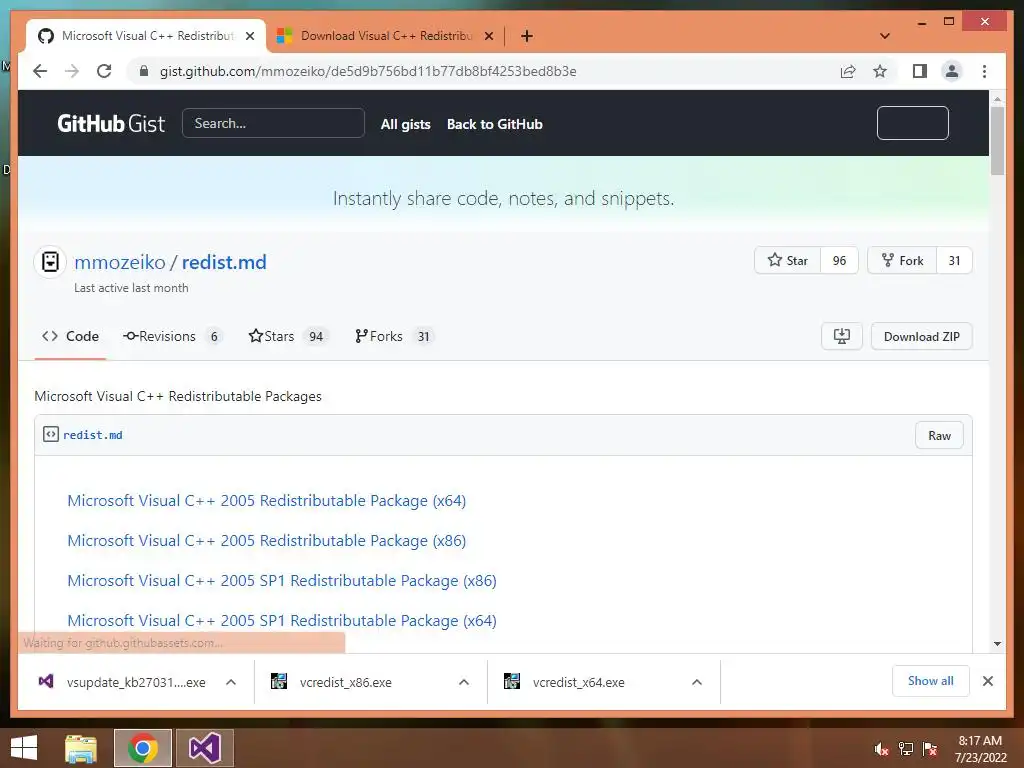The width and height of the screenshot is (1024, 768).
Task: Click the page scrollbar up arrow
Action: pos(997,99)
